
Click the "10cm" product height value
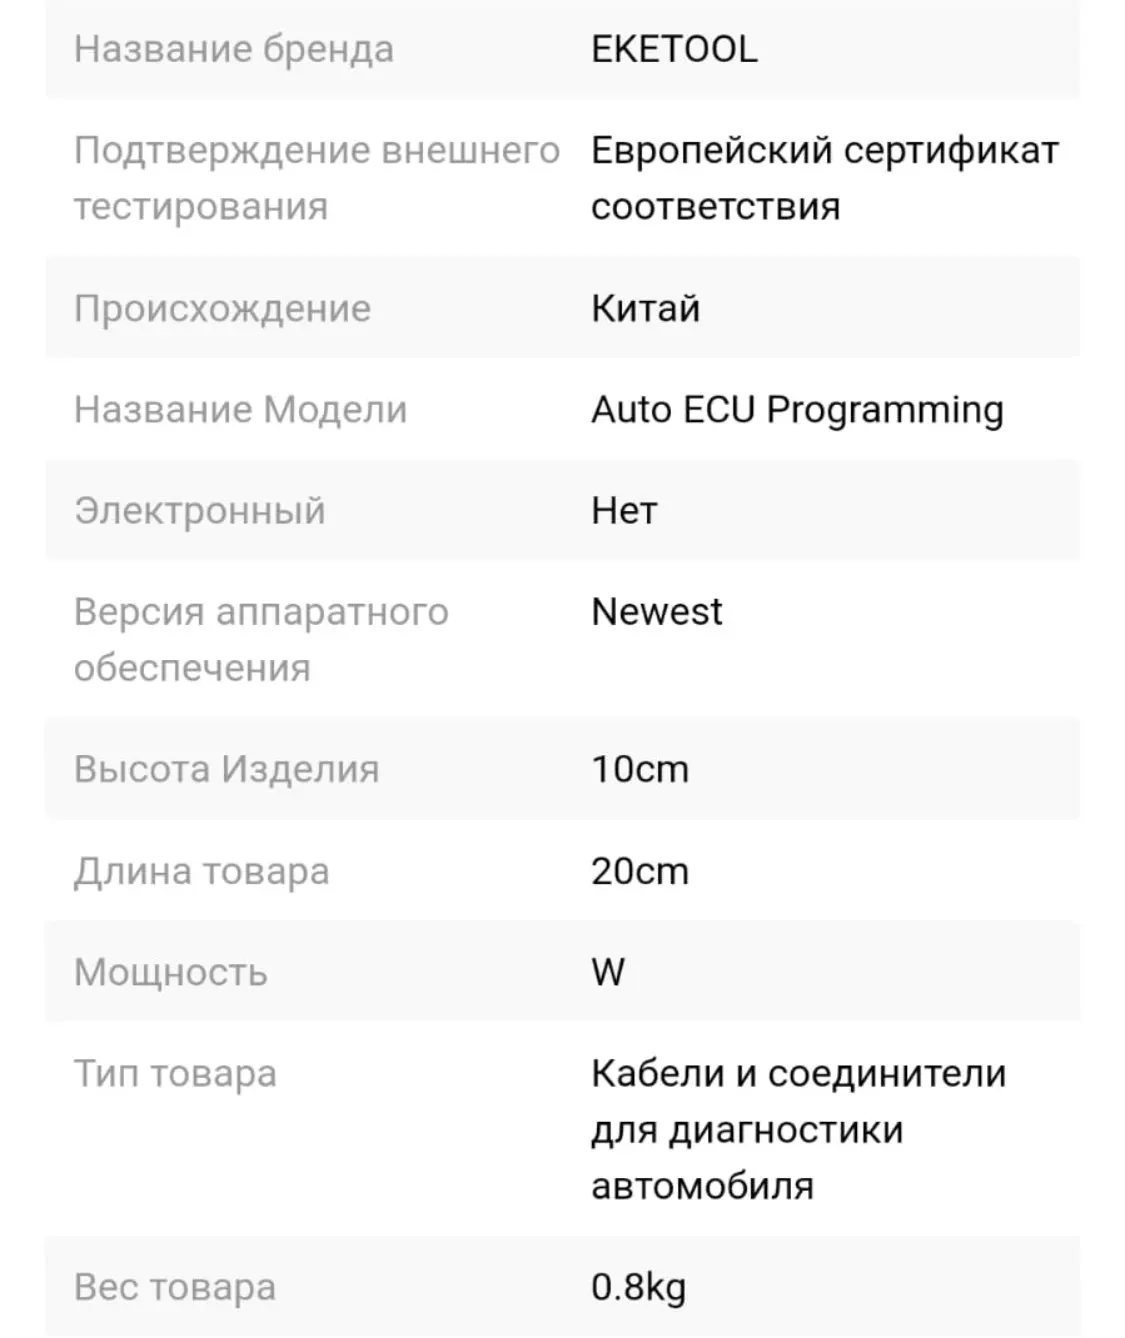point(640,769)
